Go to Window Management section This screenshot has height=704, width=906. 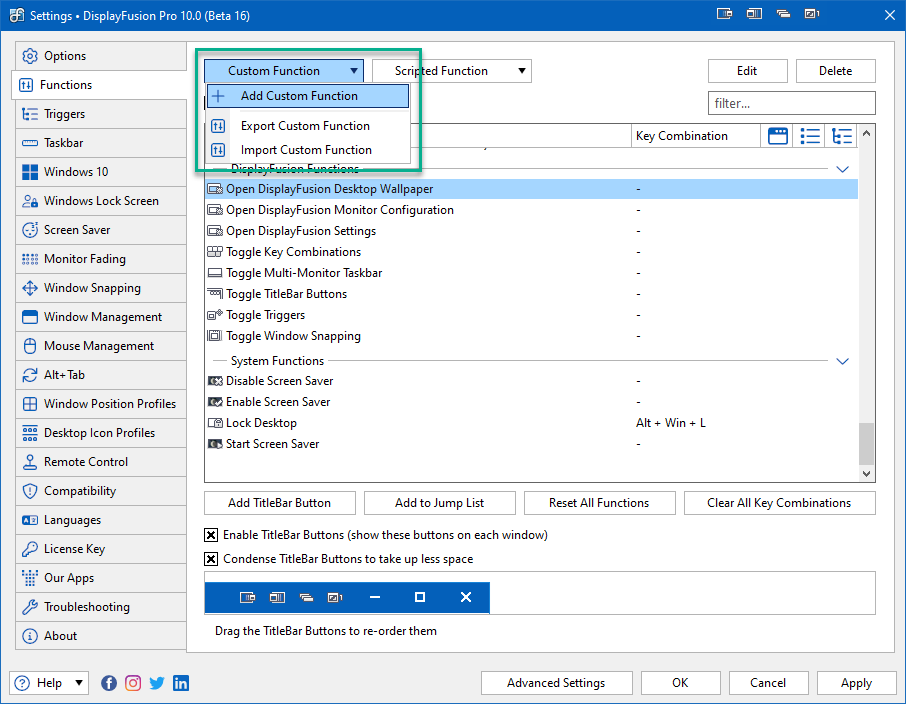101,317
